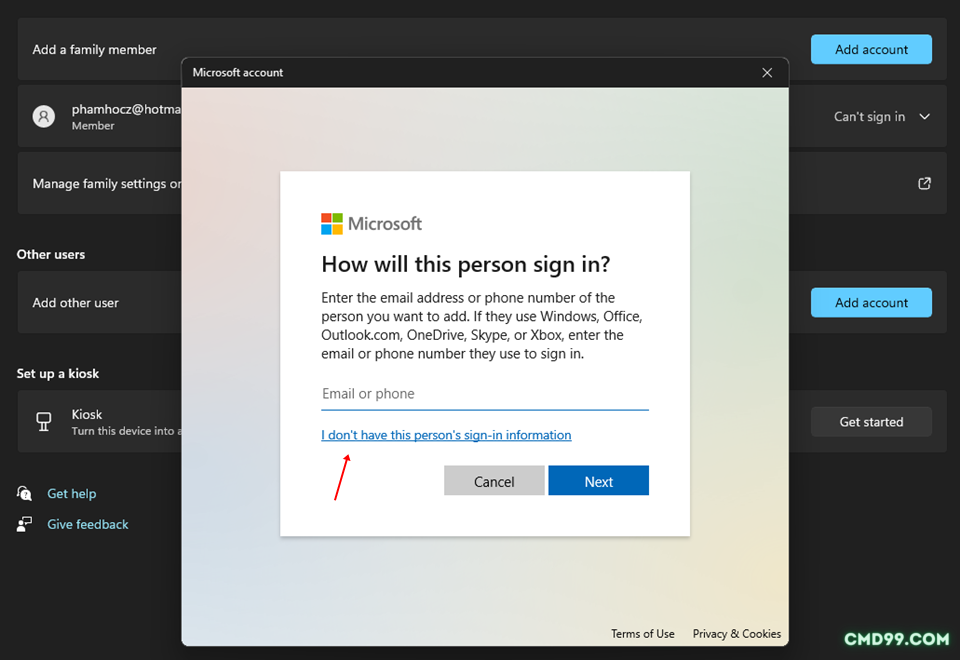Open Get help link
Image resolution: width=960 pixels, height=660 pixels.
pyautogui.click(x=72, y=493)
